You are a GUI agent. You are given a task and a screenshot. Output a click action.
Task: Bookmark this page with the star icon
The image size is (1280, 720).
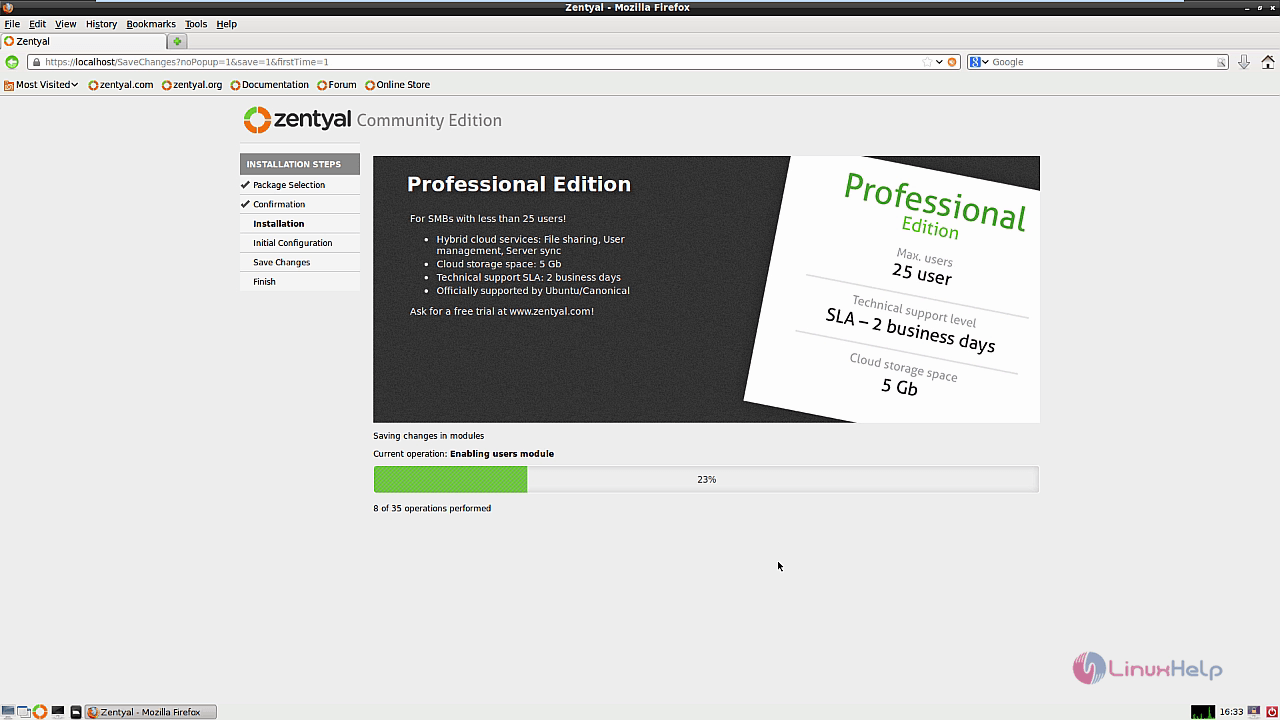927,62
